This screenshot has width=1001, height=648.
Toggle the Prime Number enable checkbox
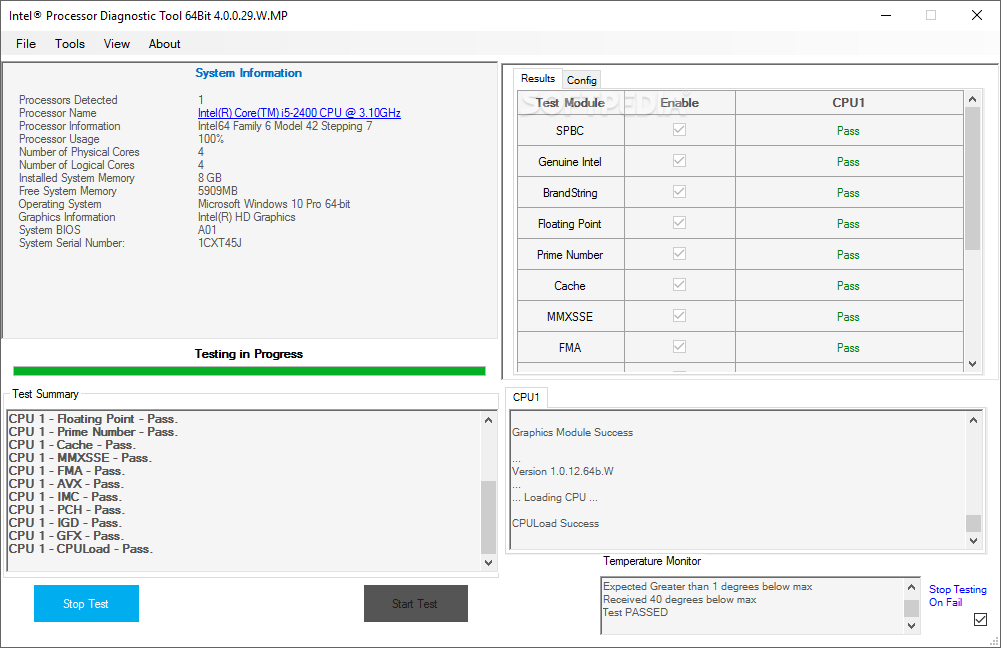tap(679, 253)
